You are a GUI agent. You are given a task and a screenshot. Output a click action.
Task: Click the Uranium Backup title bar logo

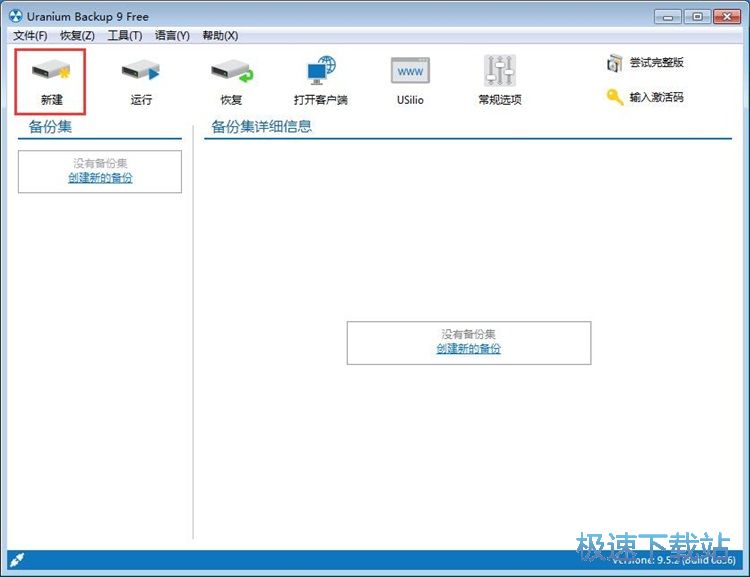(x=15, y=16)
